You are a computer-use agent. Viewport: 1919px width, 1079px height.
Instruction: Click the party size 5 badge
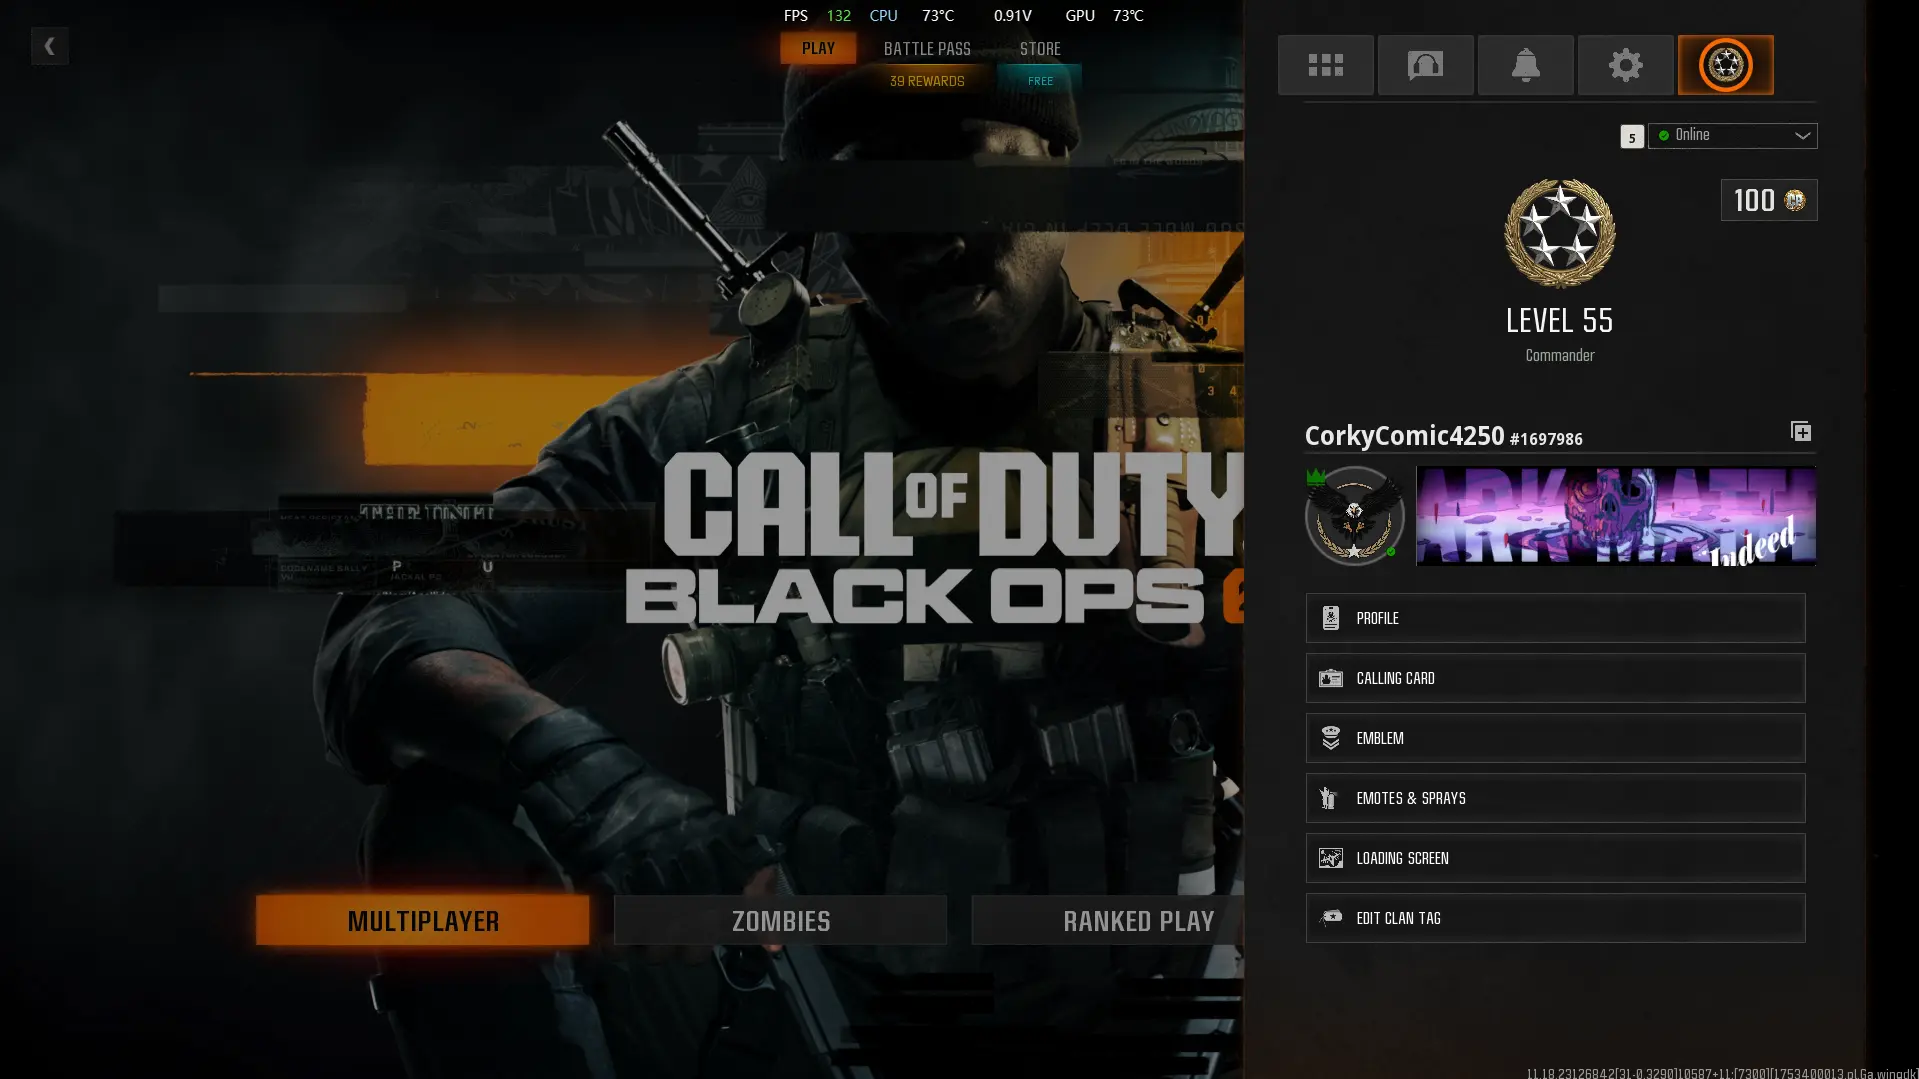pyautogui.click(x=1631, y=137)
